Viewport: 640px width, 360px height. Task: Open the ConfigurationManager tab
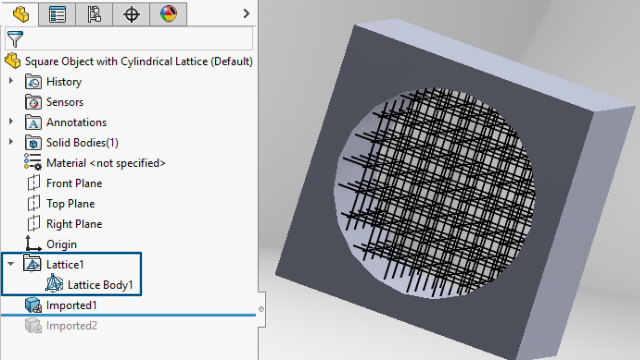click(94, 14)
